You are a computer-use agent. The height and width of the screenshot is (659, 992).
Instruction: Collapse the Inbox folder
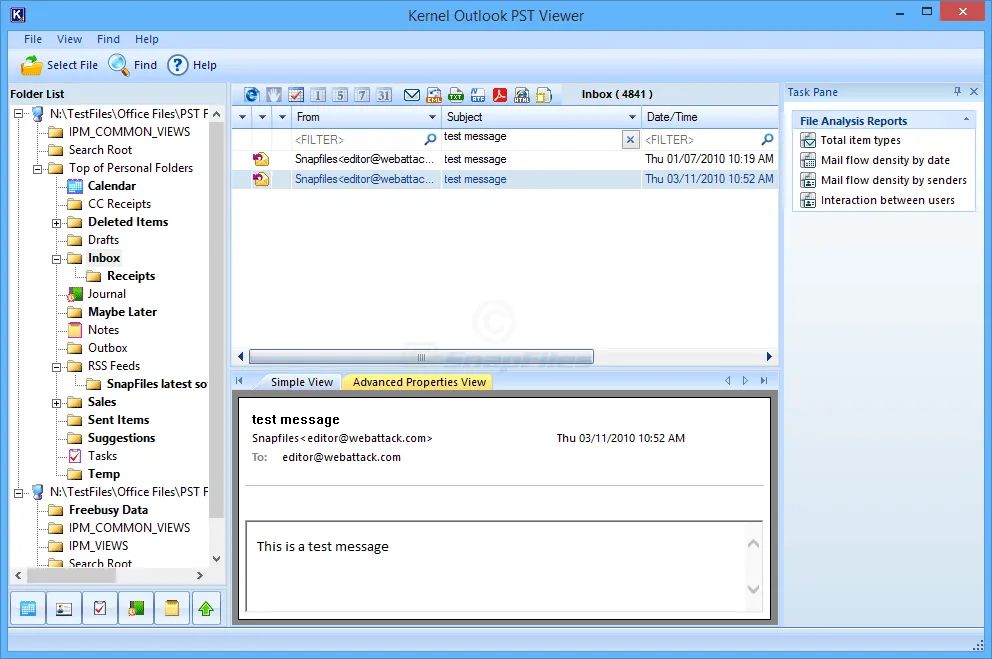point(59,257)
